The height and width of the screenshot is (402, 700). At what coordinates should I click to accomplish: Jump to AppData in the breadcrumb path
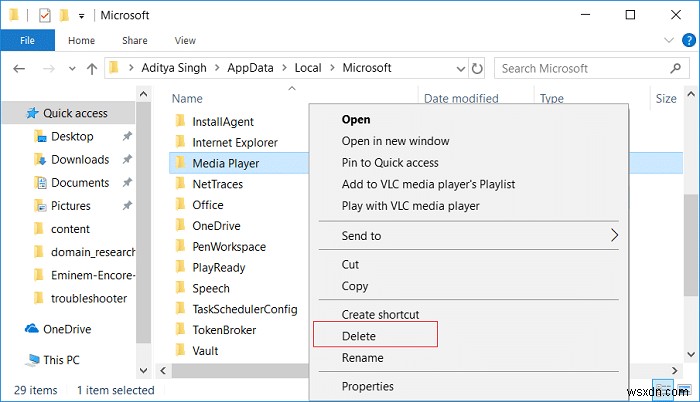(x=257, y=68)
